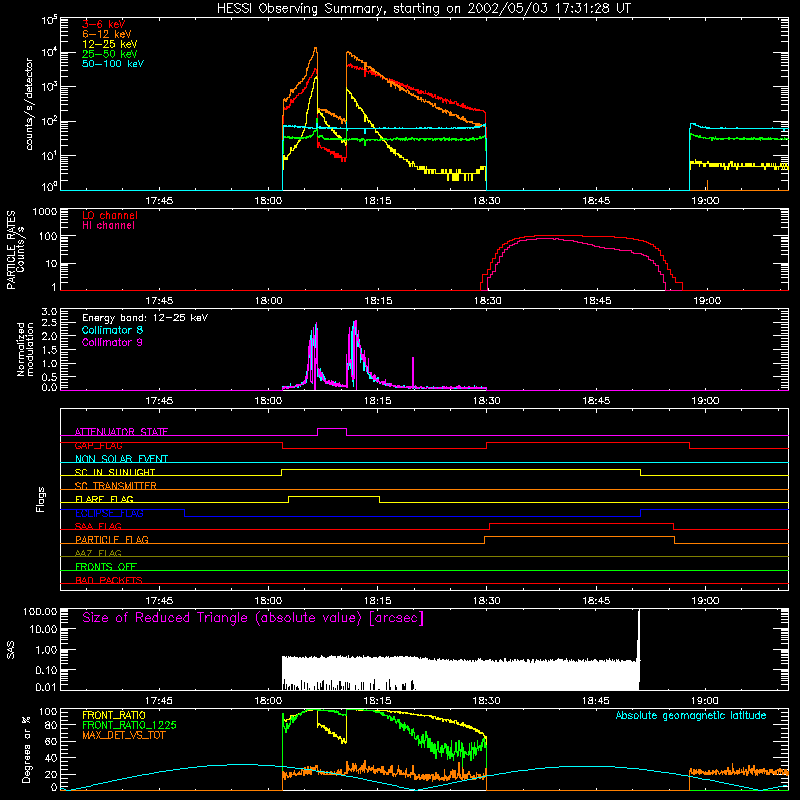Click the 18:15 tick label under modulation plot
Screen dimensions: 800x800
click(x=378, y=401)
